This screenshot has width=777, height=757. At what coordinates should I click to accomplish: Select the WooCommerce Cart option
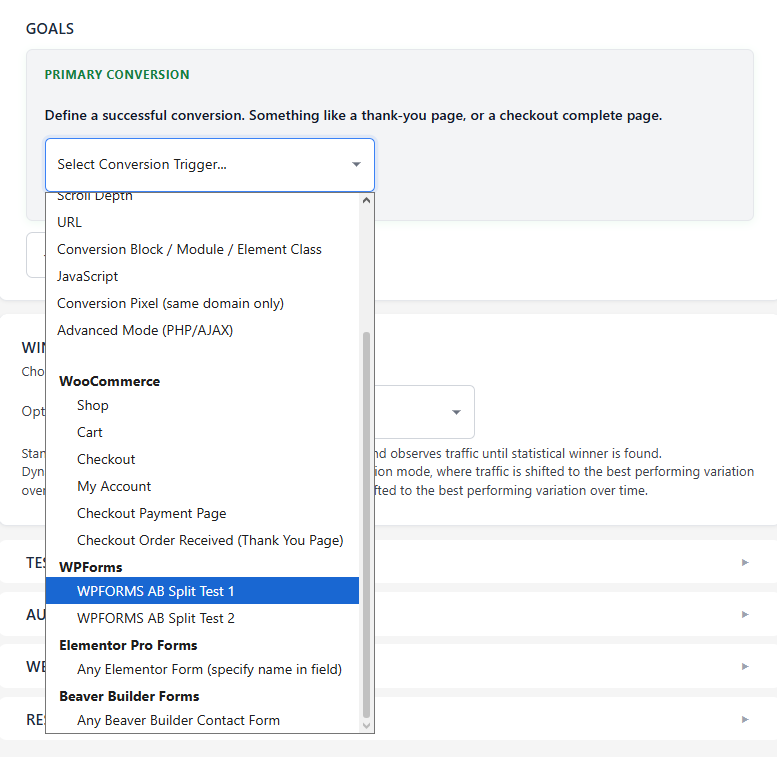pyautogui.click(x=202, y=433)
